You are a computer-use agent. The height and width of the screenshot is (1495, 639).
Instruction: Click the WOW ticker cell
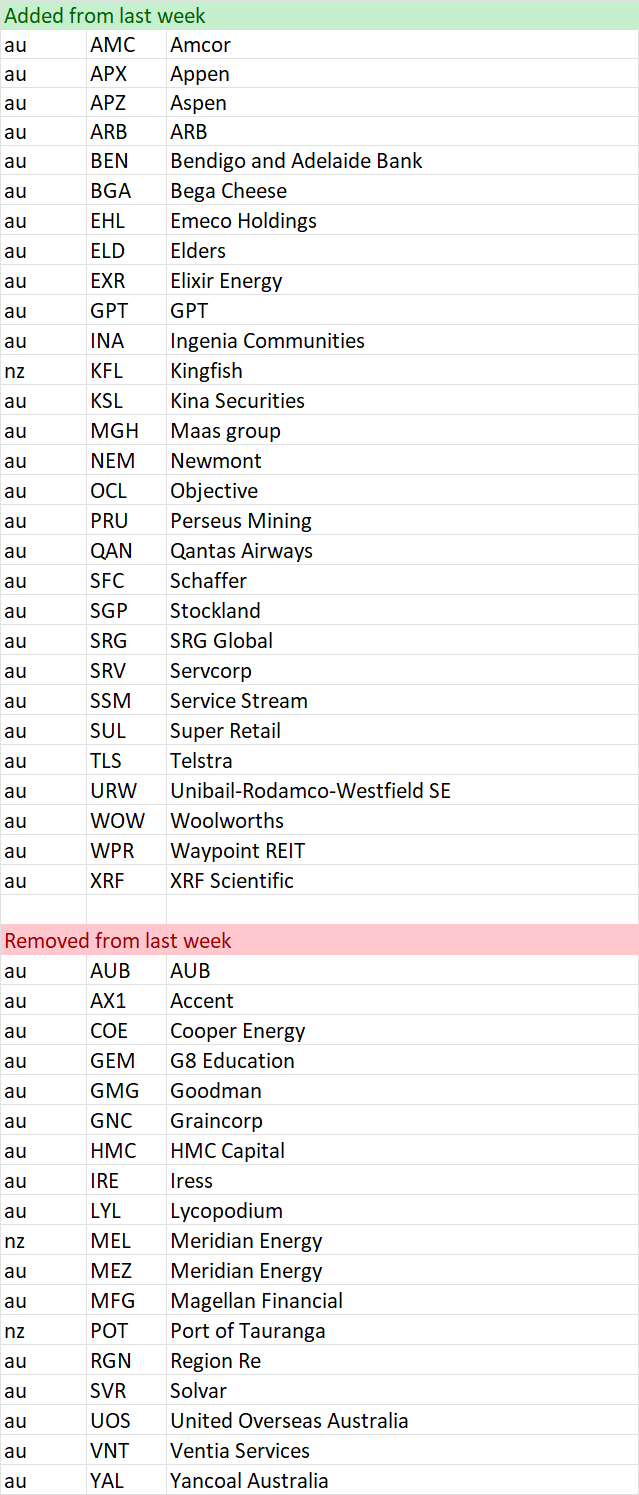click(126, 820)
